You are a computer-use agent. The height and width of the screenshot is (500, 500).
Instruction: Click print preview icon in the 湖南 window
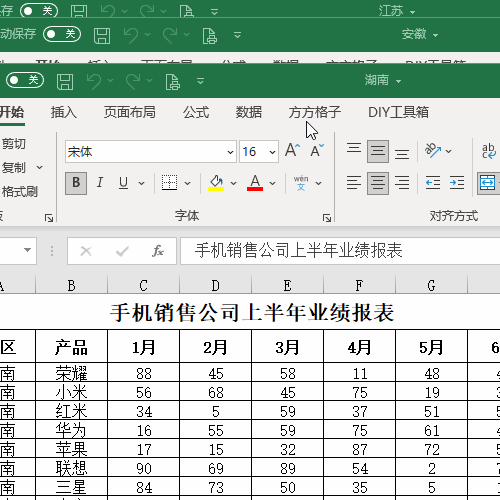click(x=173, y=81)
